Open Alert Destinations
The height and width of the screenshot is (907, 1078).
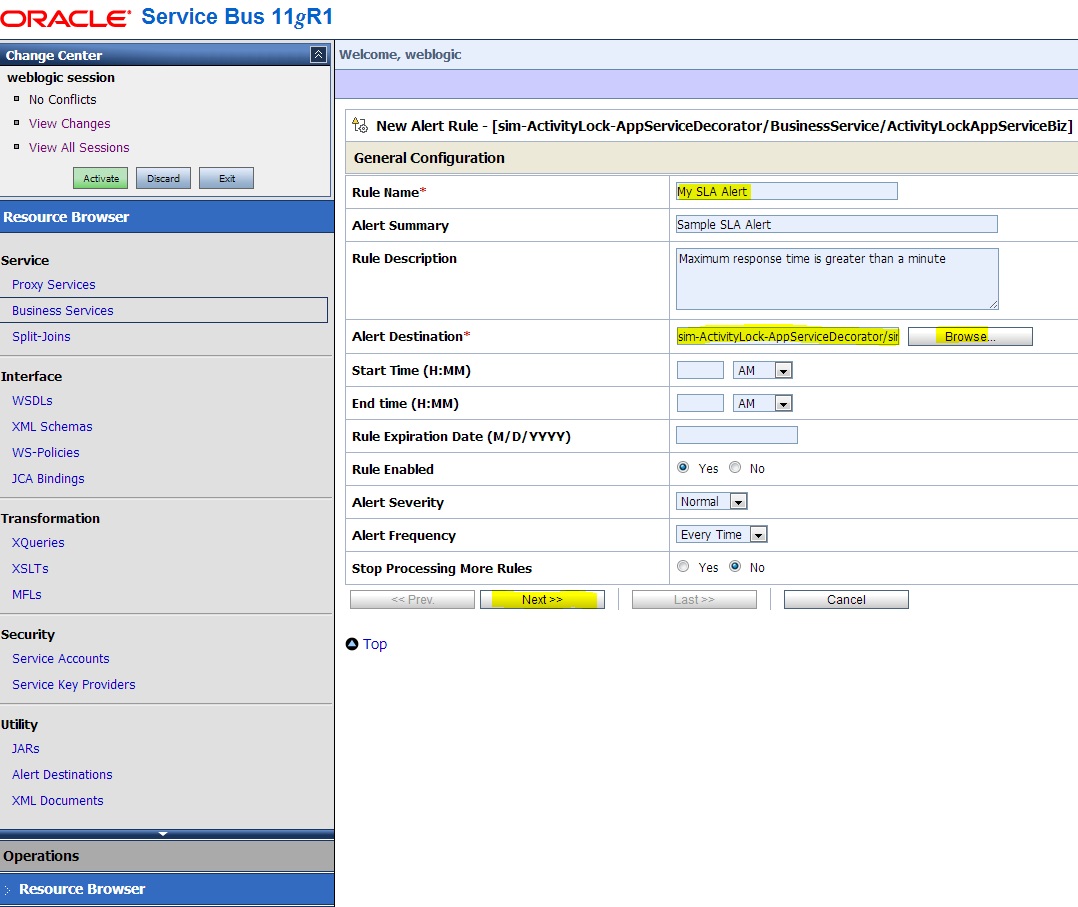coord(62,776)
